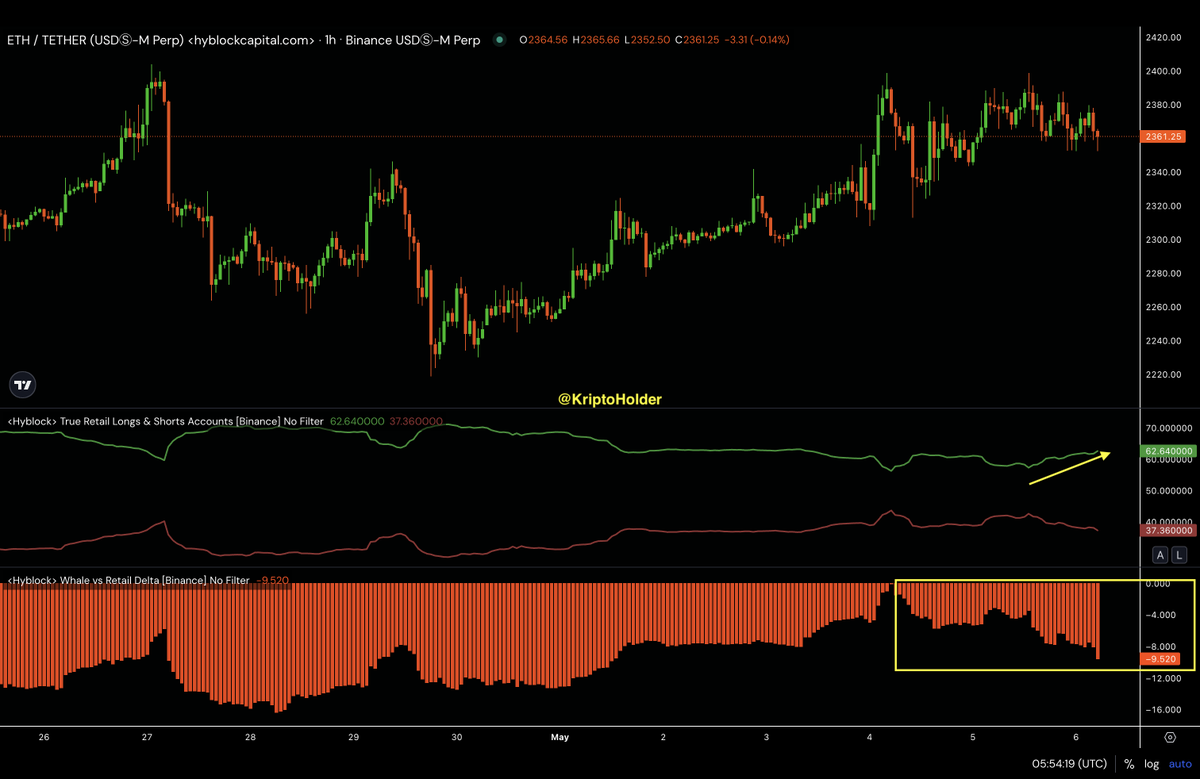Click the red 37.360000 axis label
Image resolution: width=1200 pixels, height=779 pixels.
point(1169,530)
